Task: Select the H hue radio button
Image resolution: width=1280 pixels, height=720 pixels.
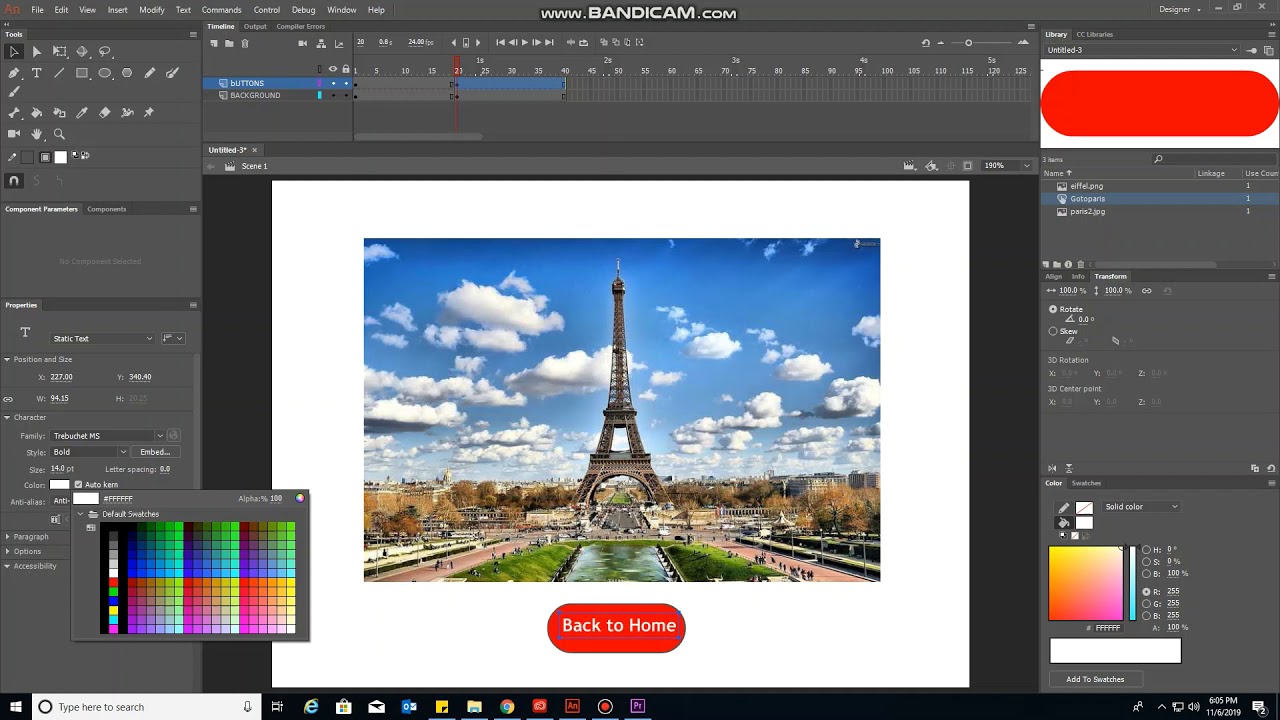Action: click(1146, 550)
